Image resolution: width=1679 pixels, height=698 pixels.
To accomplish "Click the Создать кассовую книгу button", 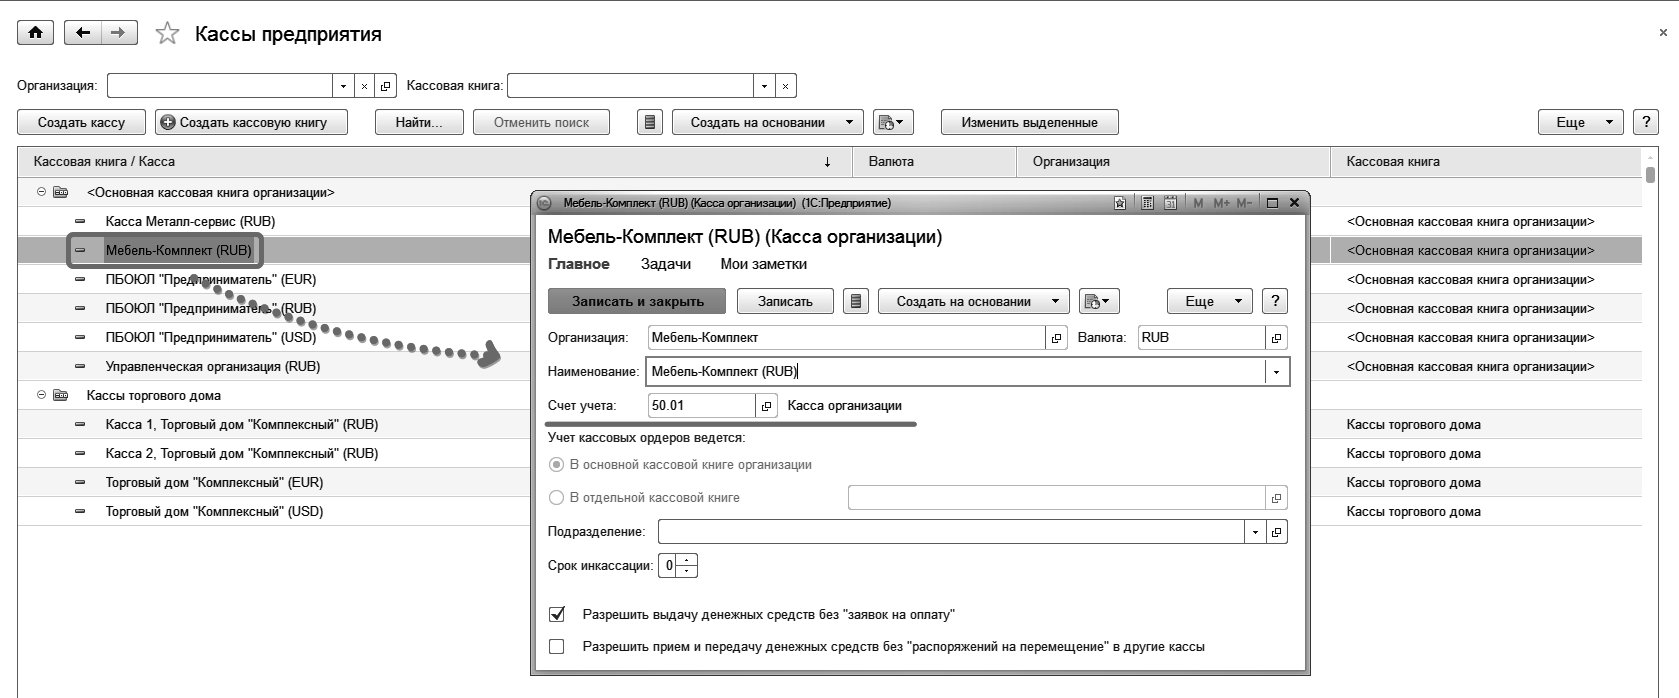I will [x=252, y=122].
